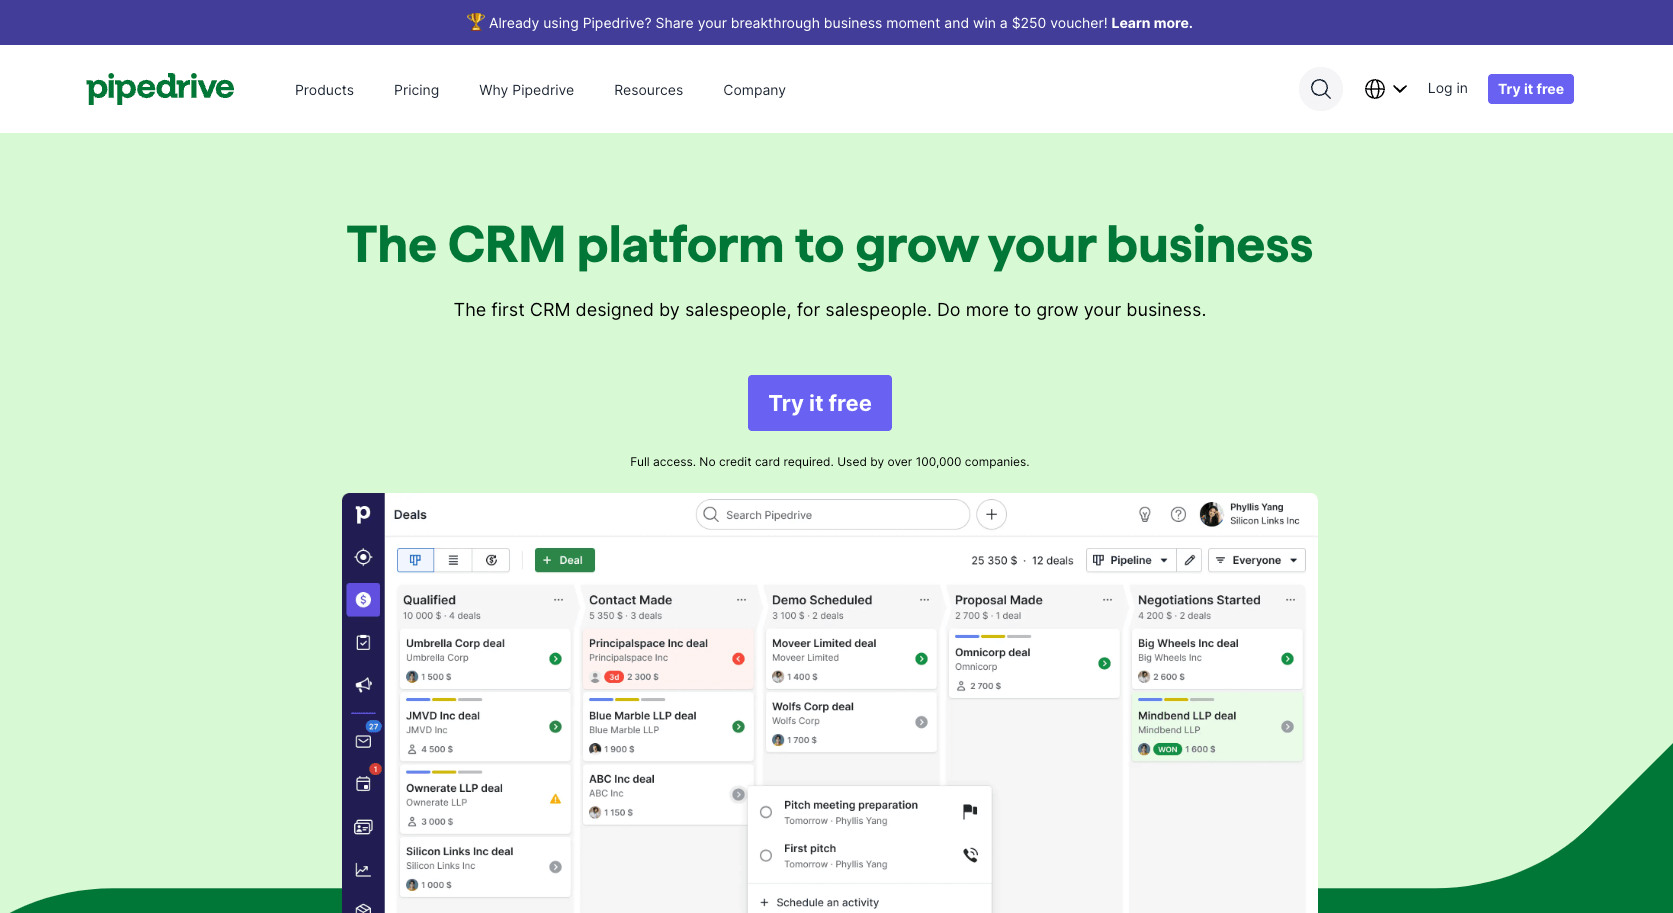Mark Pitch meeting preparation as done
Image resolution: width=1673 pixels, height=913 pixels.
point(766,812)
